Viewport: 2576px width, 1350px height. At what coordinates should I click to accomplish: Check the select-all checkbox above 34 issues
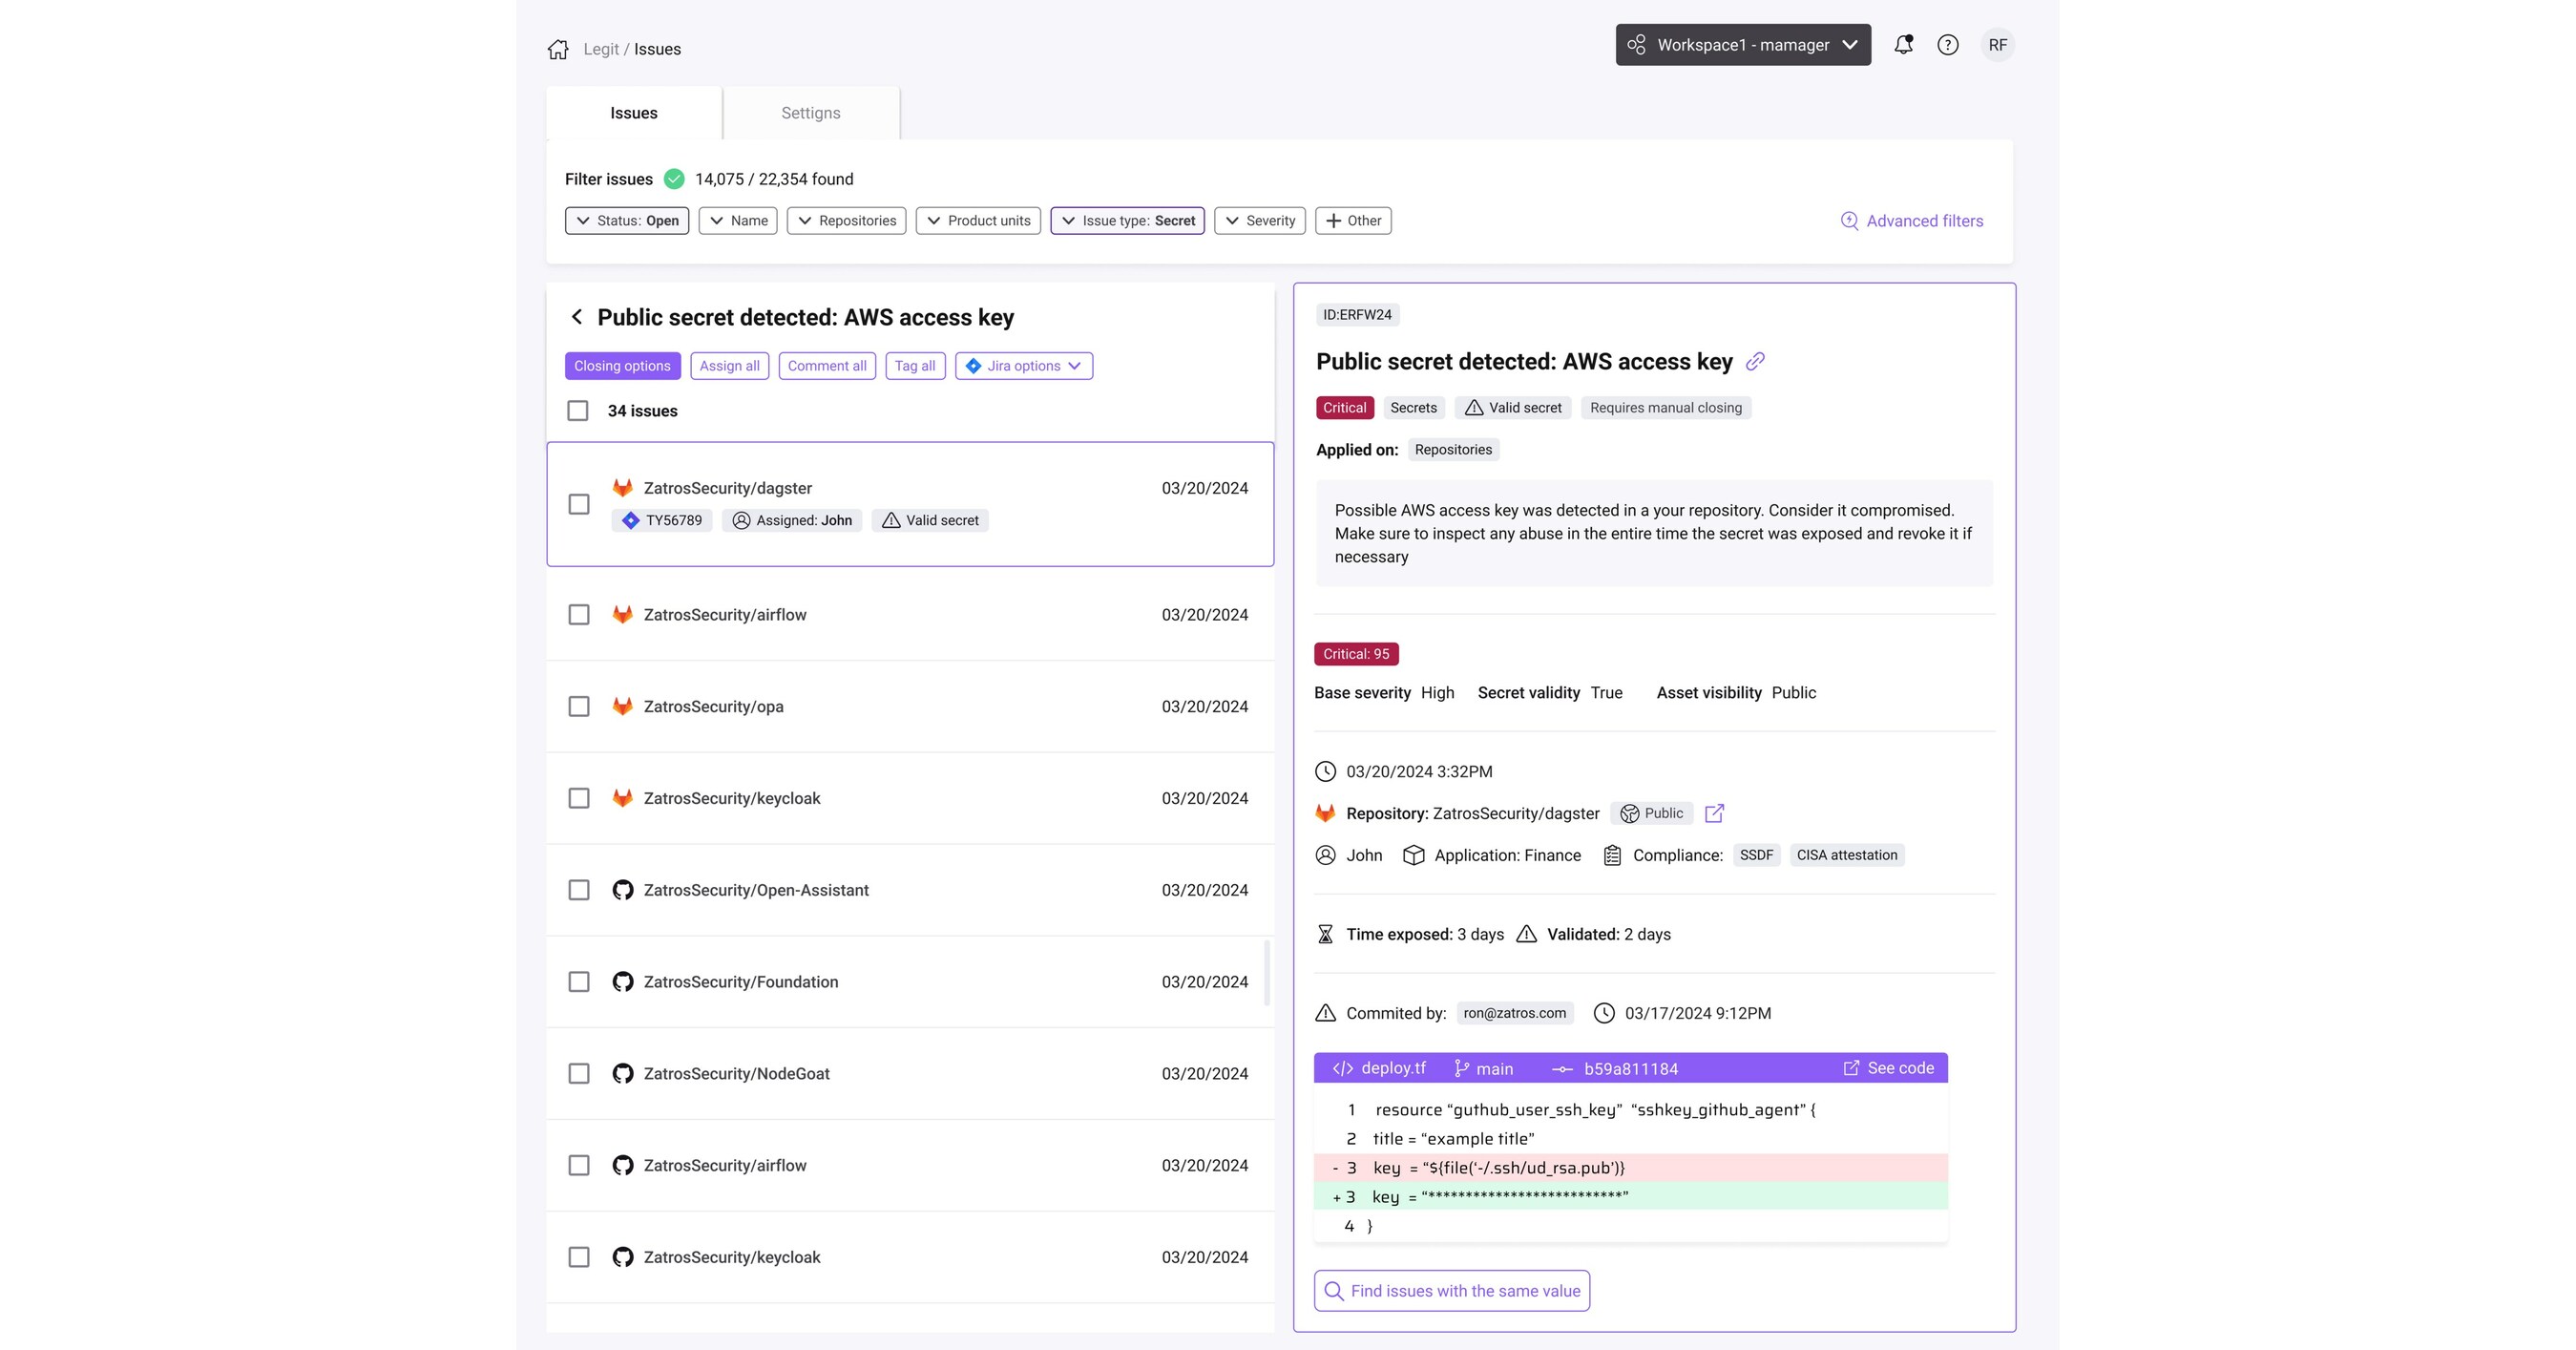[x=578, y=410]
